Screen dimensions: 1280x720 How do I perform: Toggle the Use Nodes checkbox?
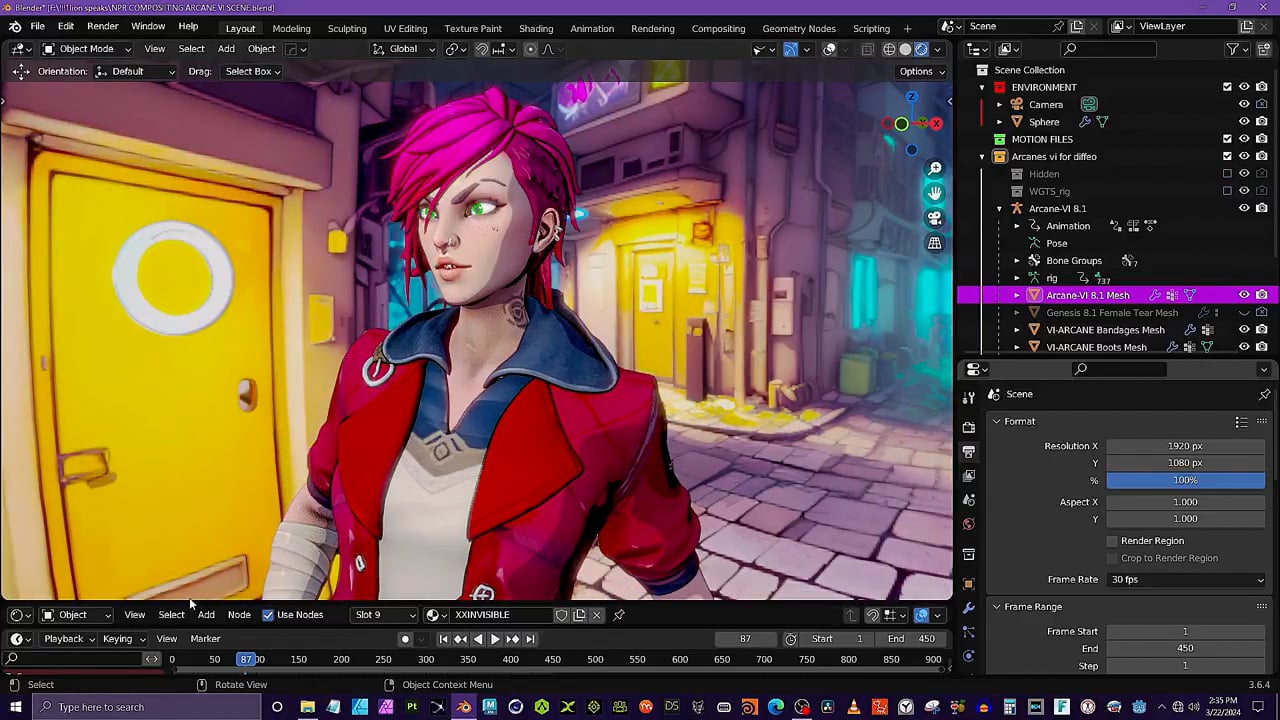[268, 615]
